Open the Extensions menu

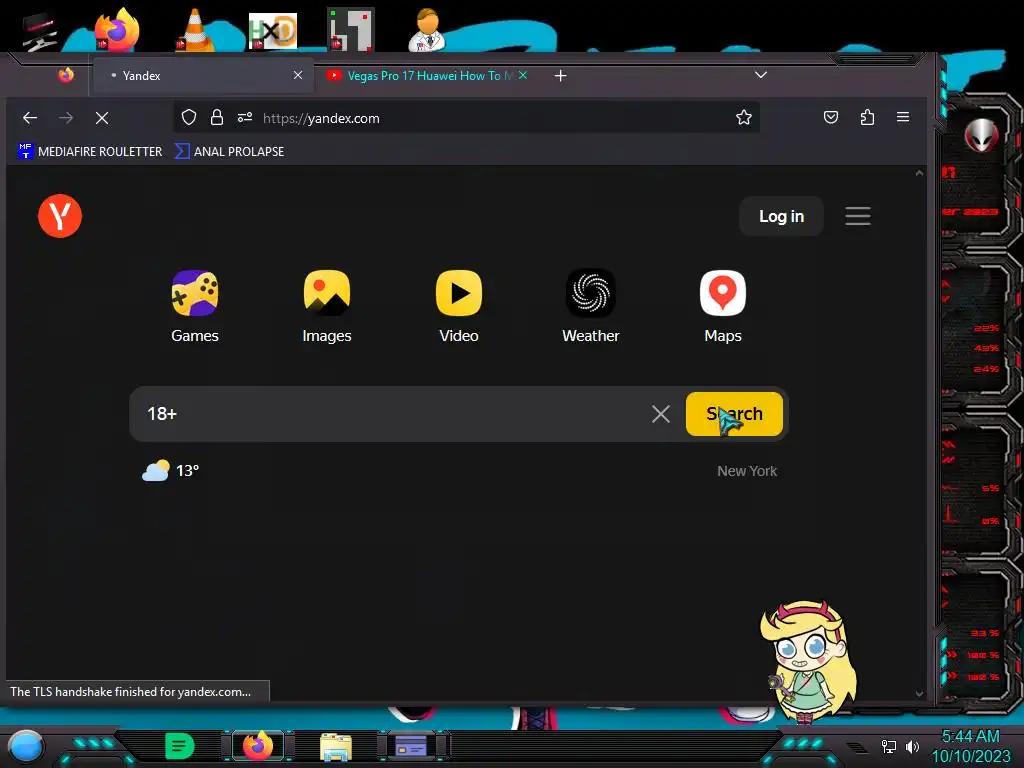tap(867, 118)
